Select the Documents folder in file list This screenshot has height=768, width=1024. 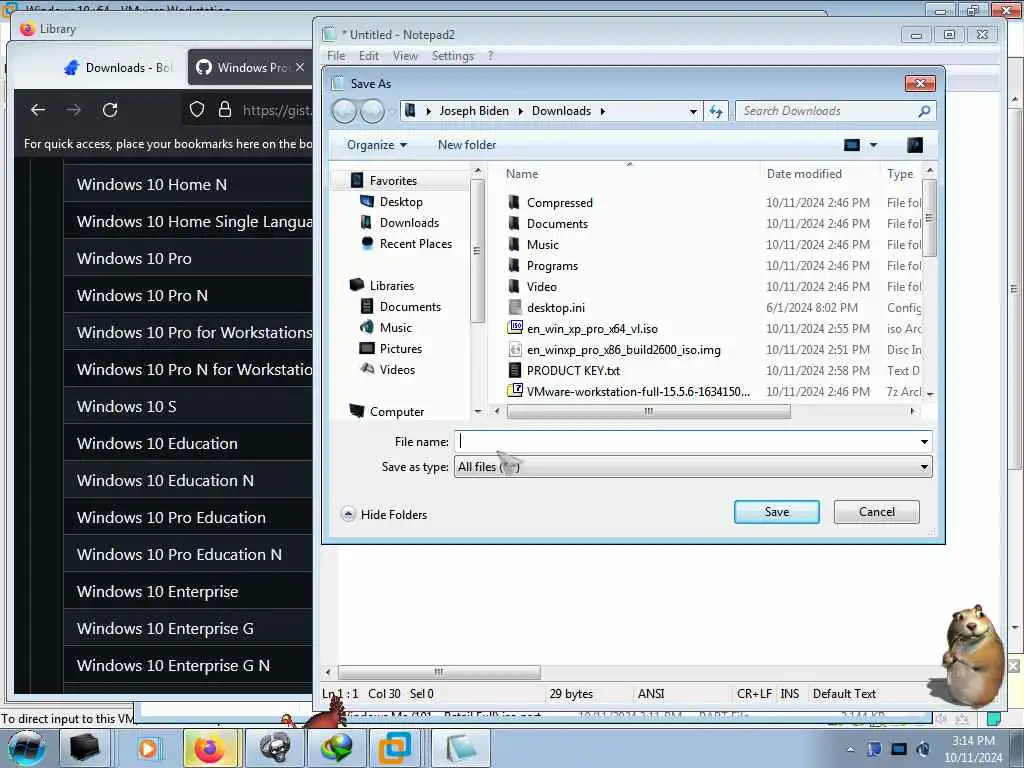(x=557, y=224)
